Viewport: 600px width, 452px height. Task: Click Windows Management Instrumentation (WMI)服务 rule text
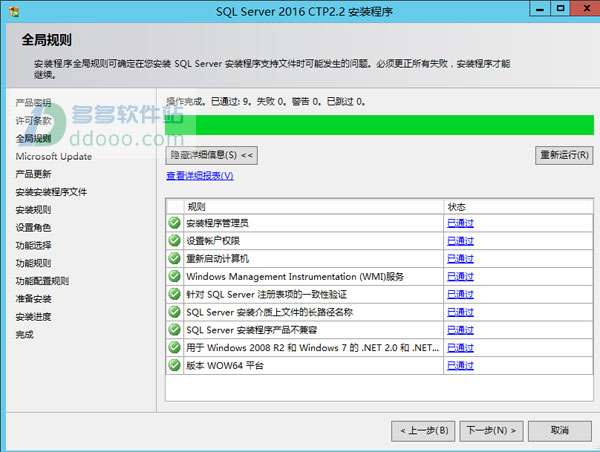[295, 276]
